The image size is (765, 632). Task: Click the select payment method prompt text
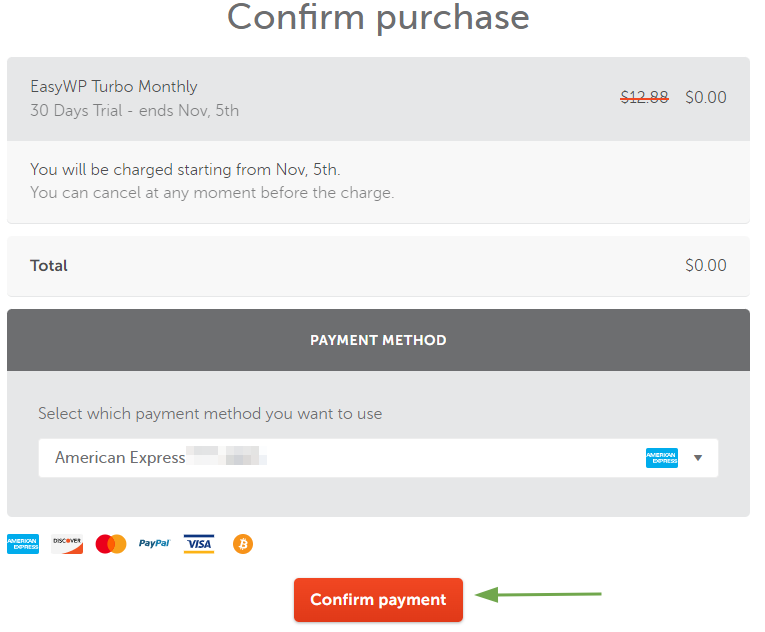click(x=210, y=414)
